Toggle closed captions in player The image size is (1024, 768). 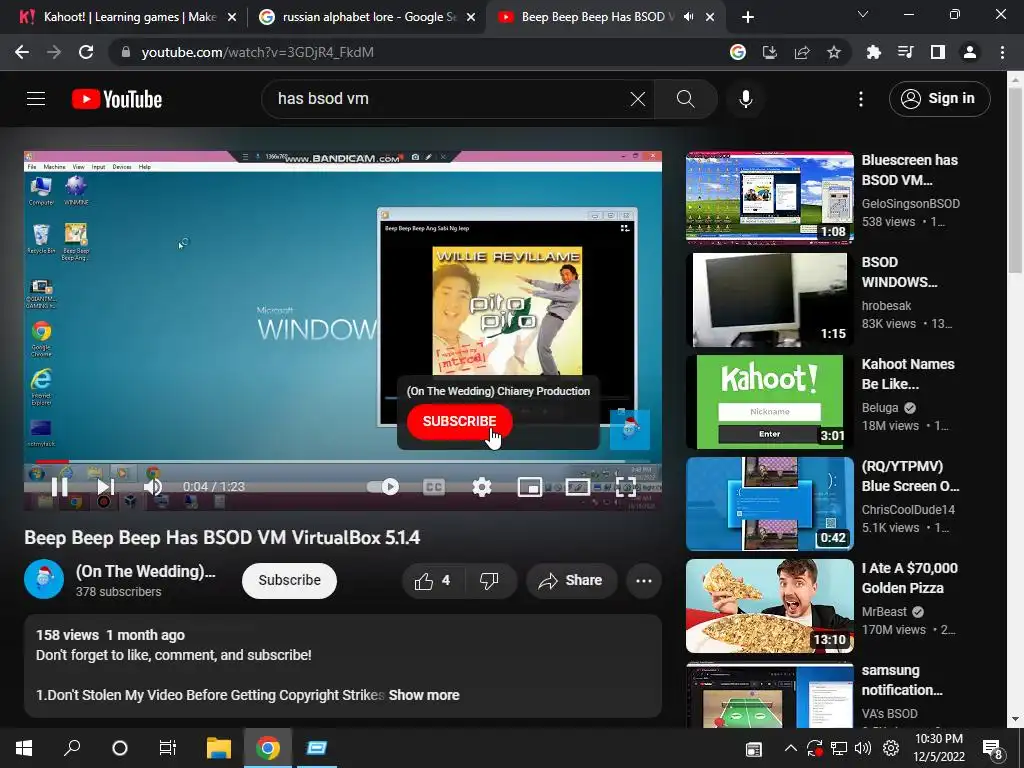(x=434, y=487)
